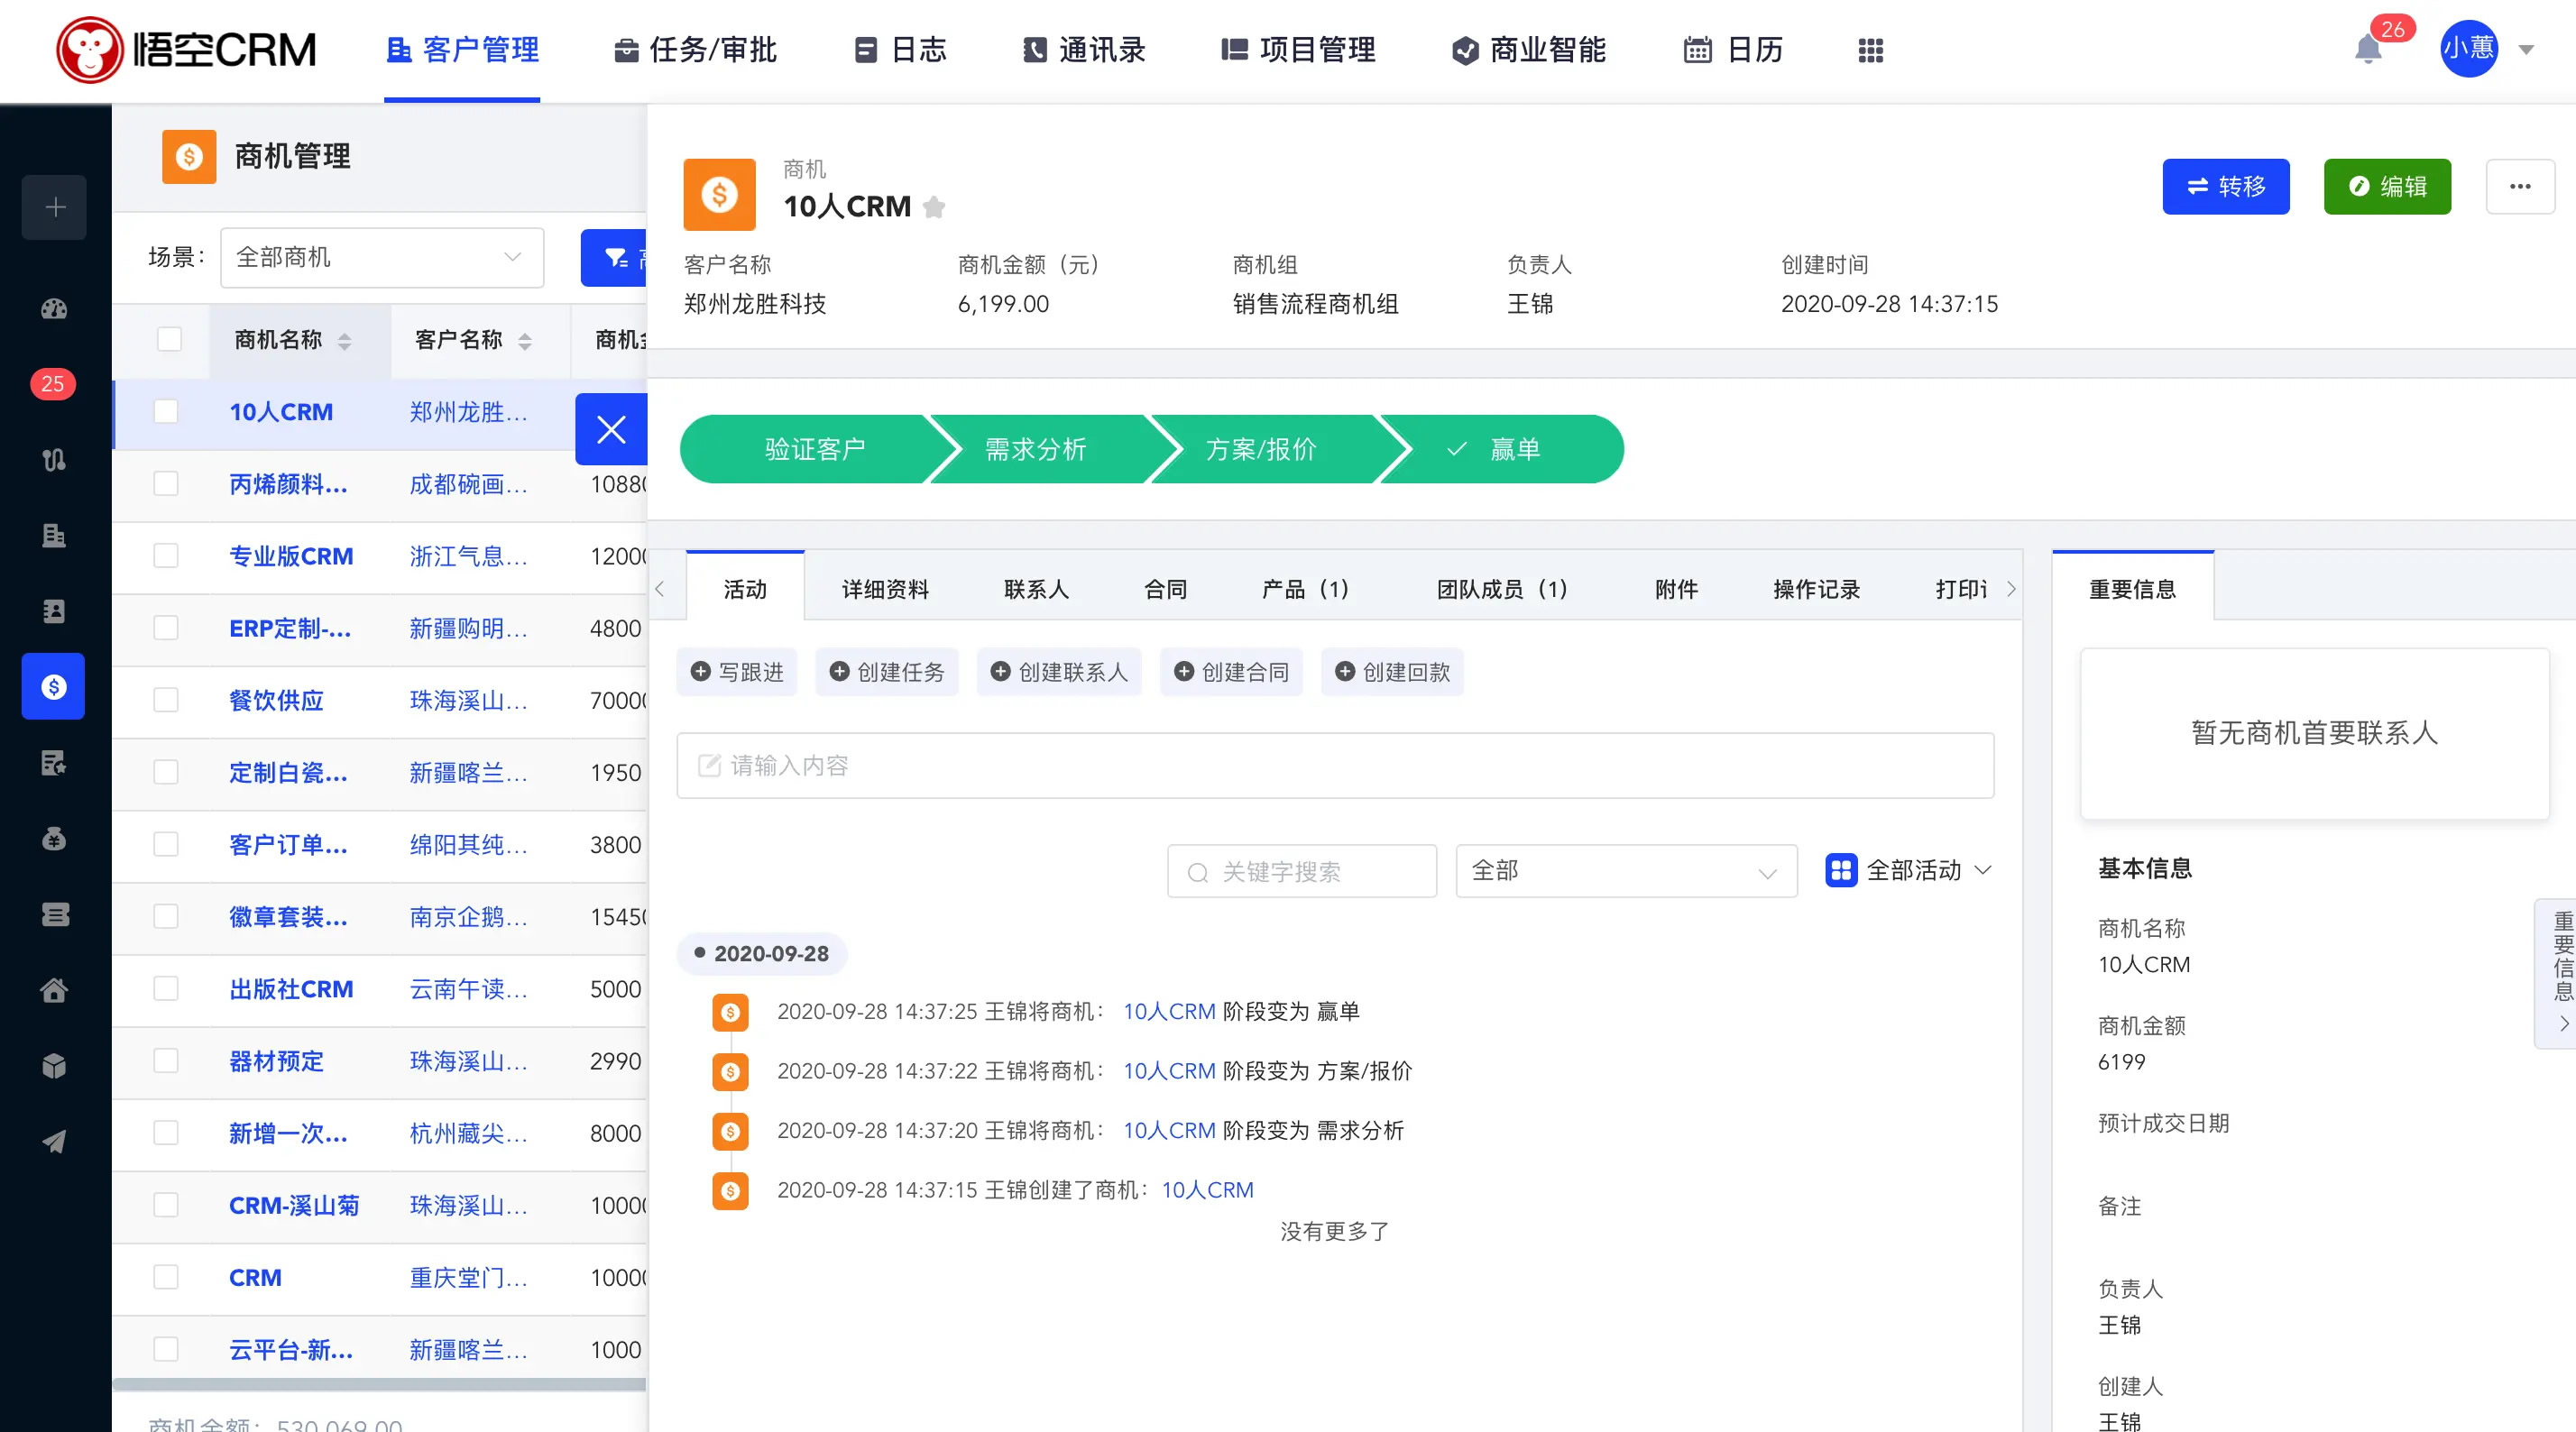Select the customer building icon in sidebar
The width and height of the screenshot is (2576, 1432).
[x=54, y=536]
